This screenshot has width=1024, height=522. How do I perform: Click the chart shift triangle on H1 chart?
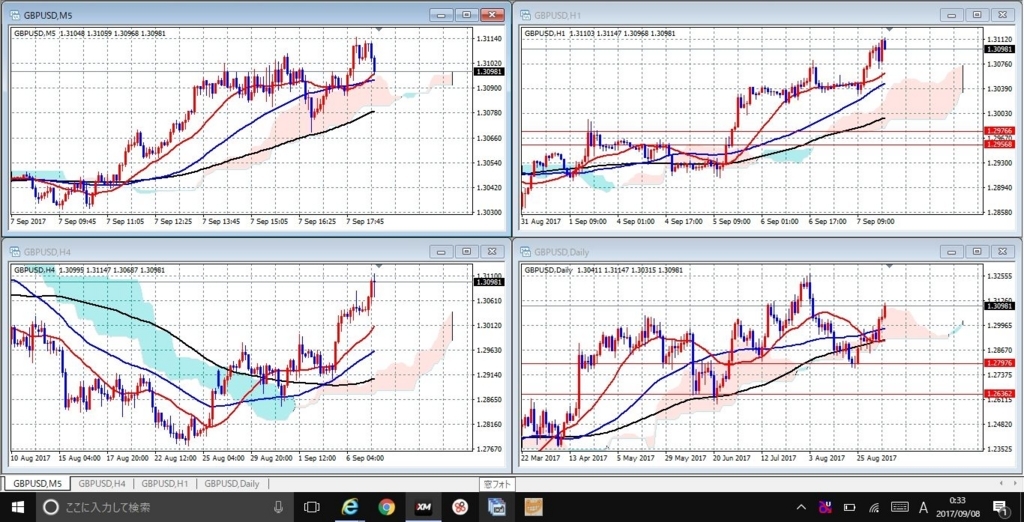coord(889,30)
